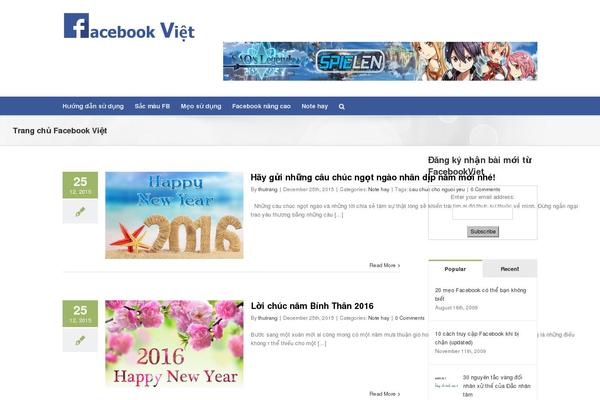600x400 pixels.
Task: Open the Mẹo sử dụng menu
Action: 201,106
